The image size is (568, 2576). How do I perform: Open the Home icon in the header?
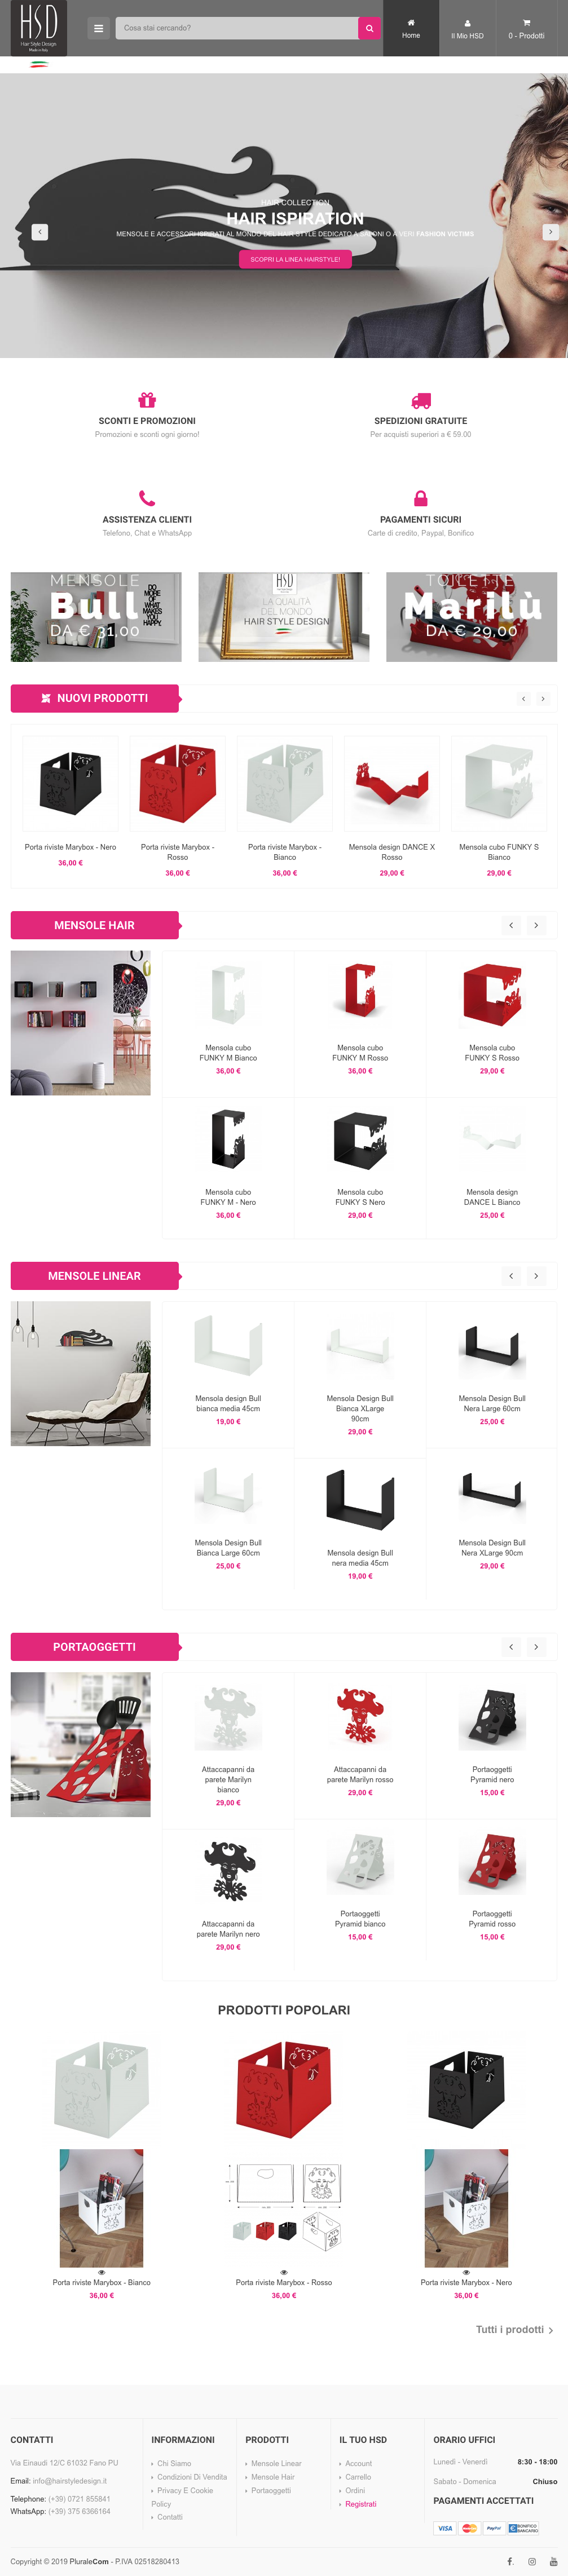[x=411, y=28]
